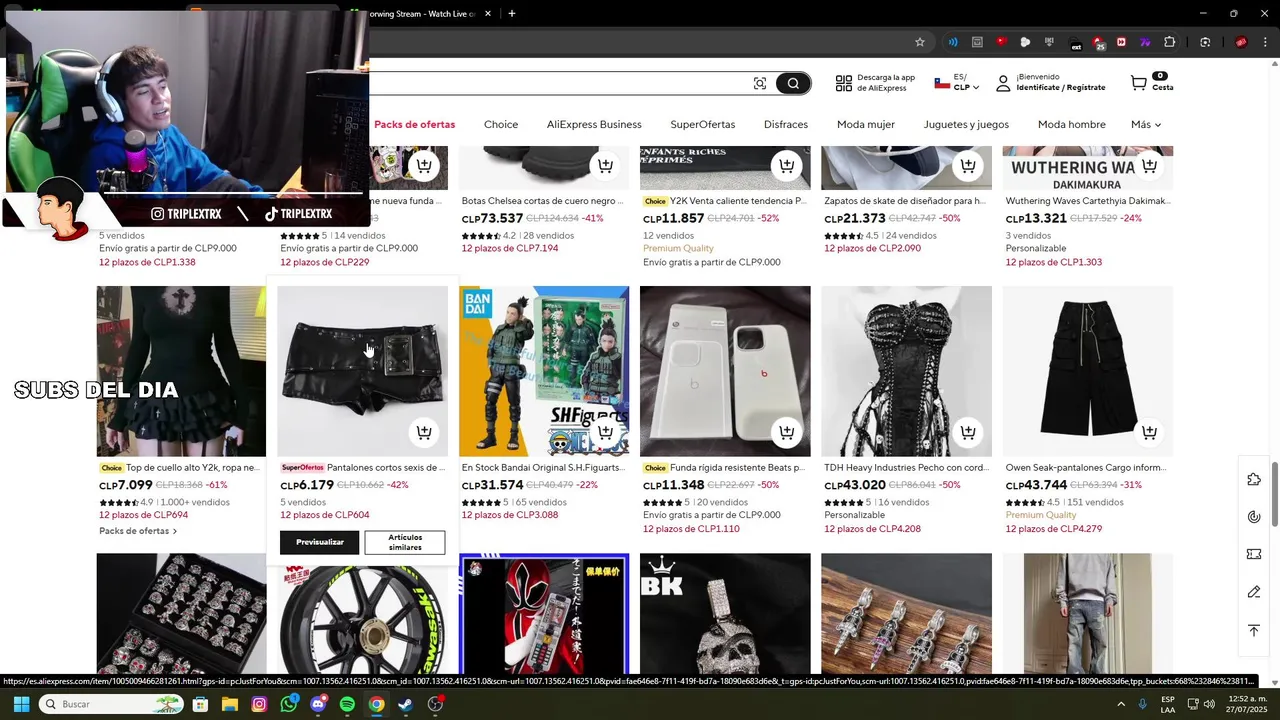Click the puzzle-piece icon in floating sidebar
The height and width of the screenshot is (720, 1280).
(x=1254, y=479)
